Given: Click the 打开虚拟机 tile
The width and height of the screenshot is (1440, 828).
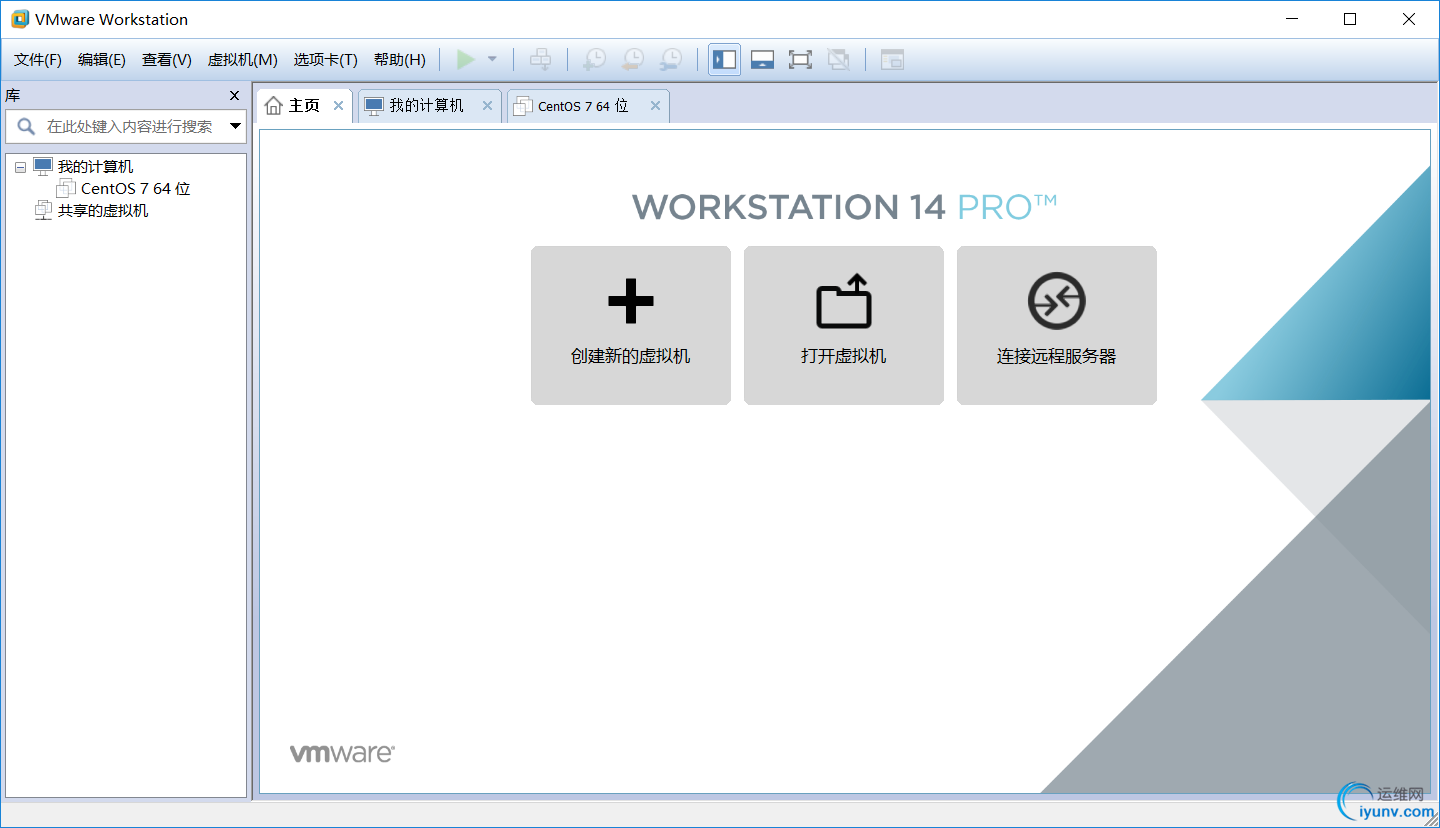Looking at the screenshot, I should tap(844, 326).
